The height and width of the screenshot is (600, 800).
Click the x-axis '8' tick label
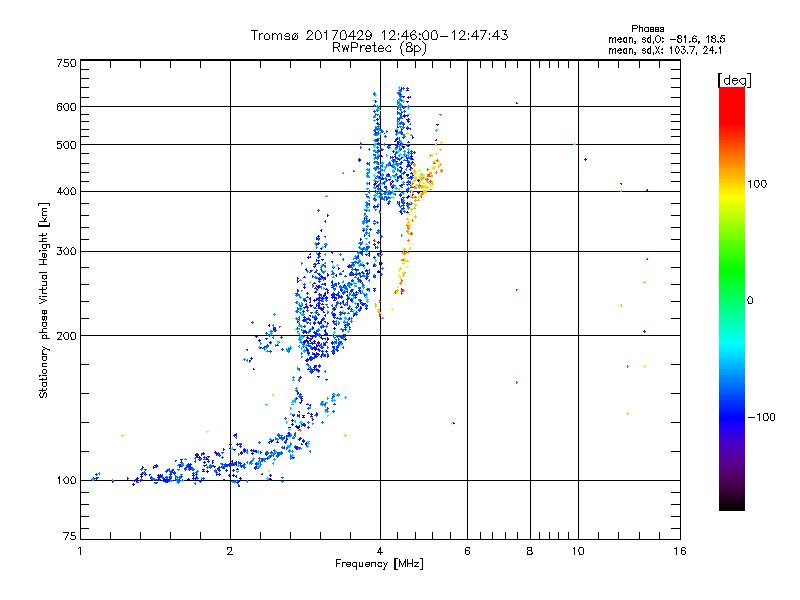[x=530, y=551]
